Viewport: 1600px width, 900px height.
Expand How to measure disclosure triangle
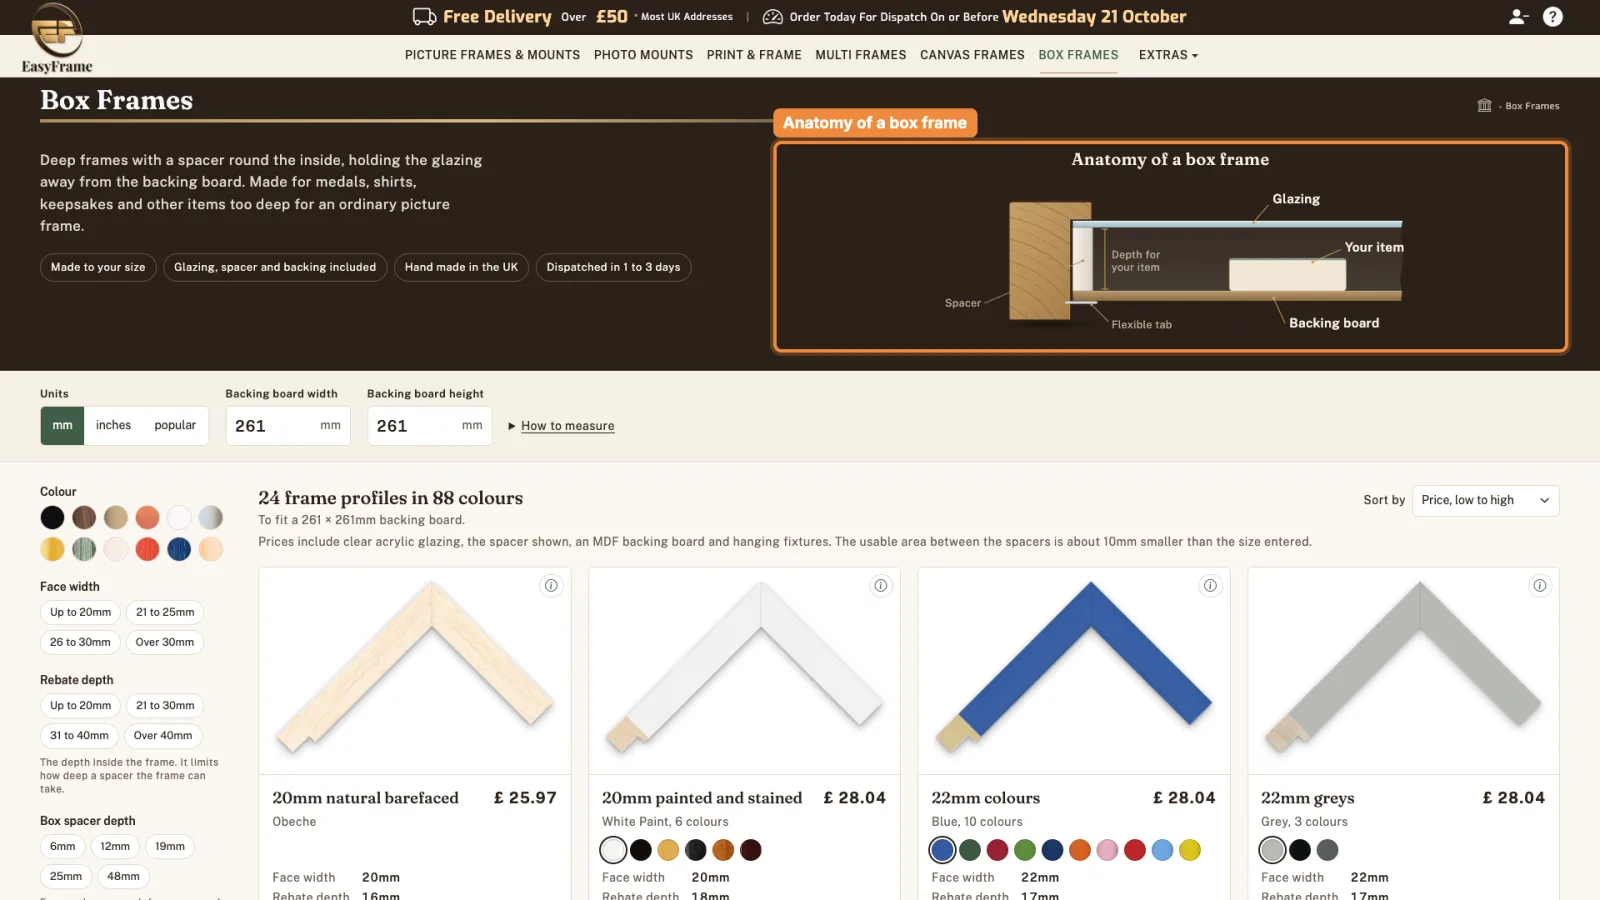click(512, 426)
